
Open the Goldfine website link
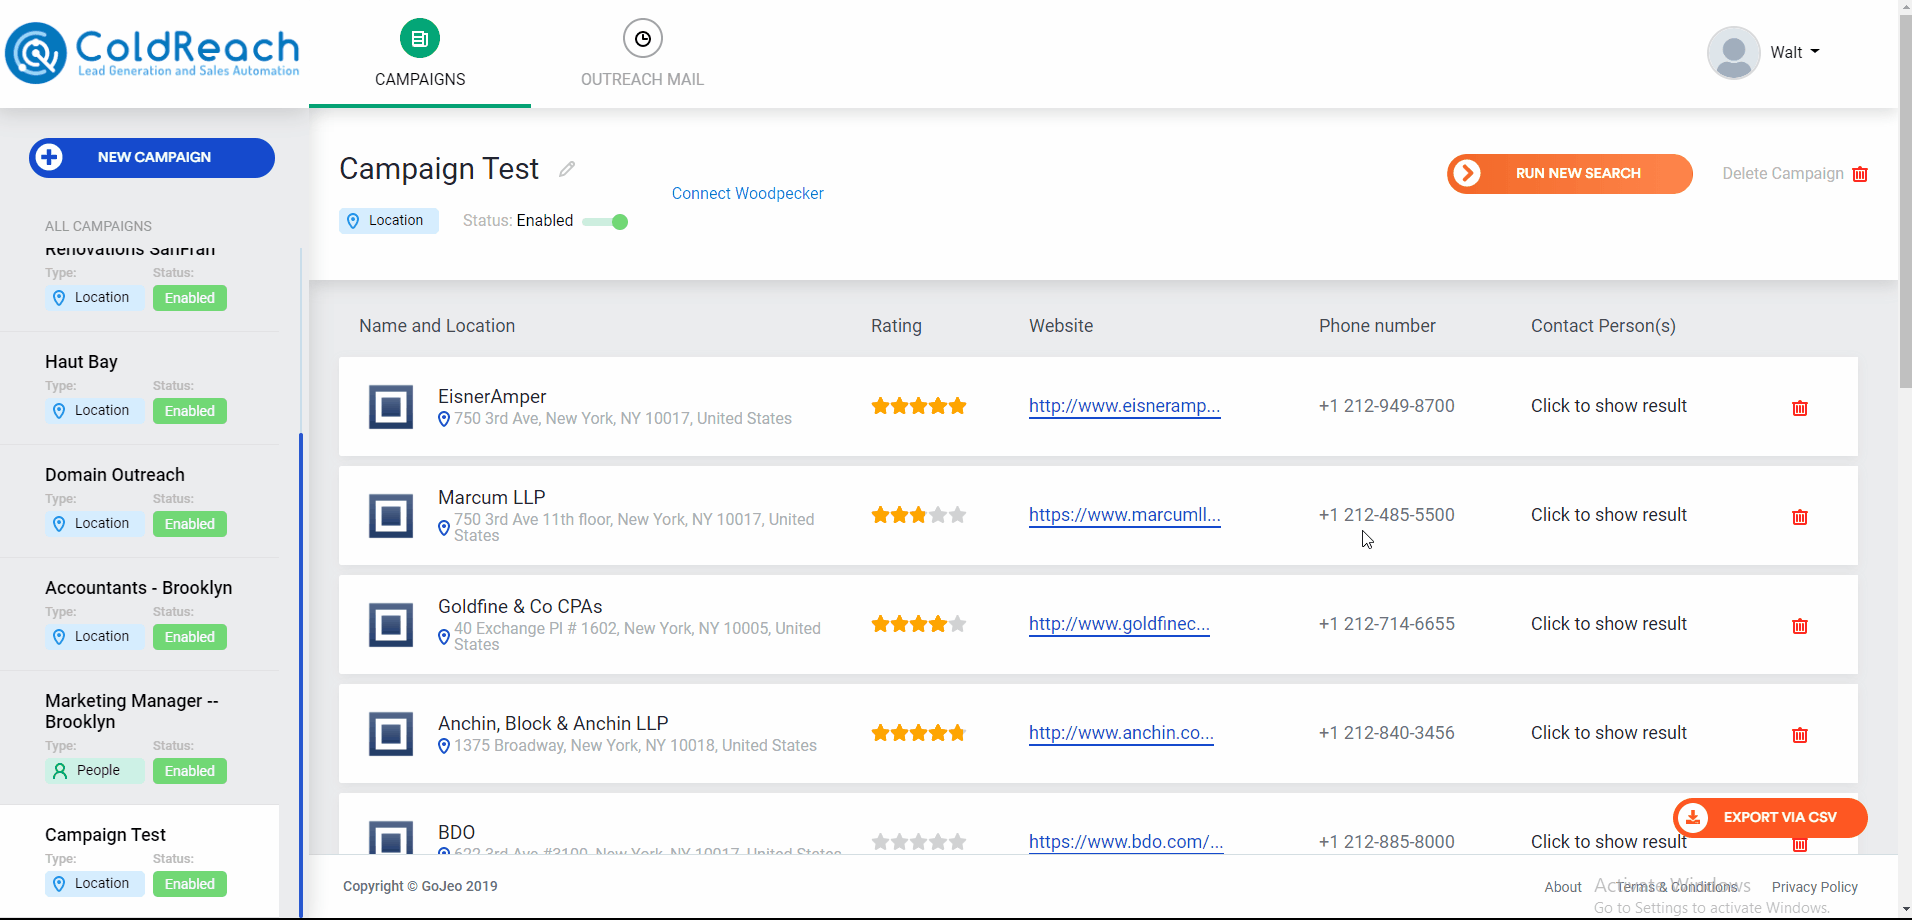coord(1119,624)
